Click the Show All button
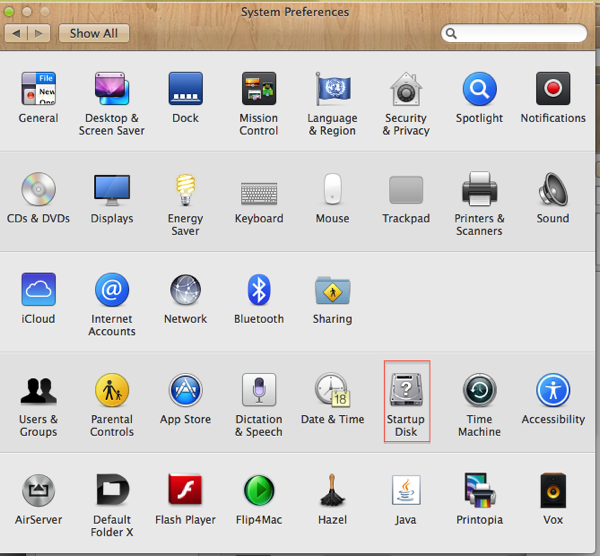Screen dimensions: 600x556 point(94,33)
